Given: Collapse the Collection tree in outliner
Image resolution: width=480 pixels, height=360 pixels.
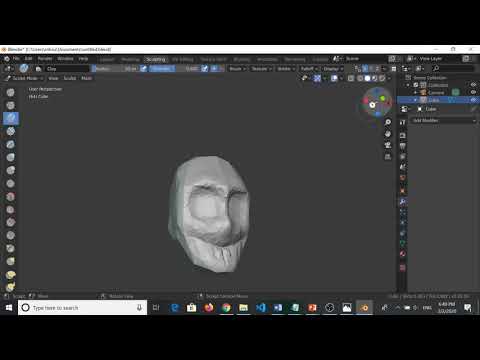Looking at the screenshot, I should [408, 85].
